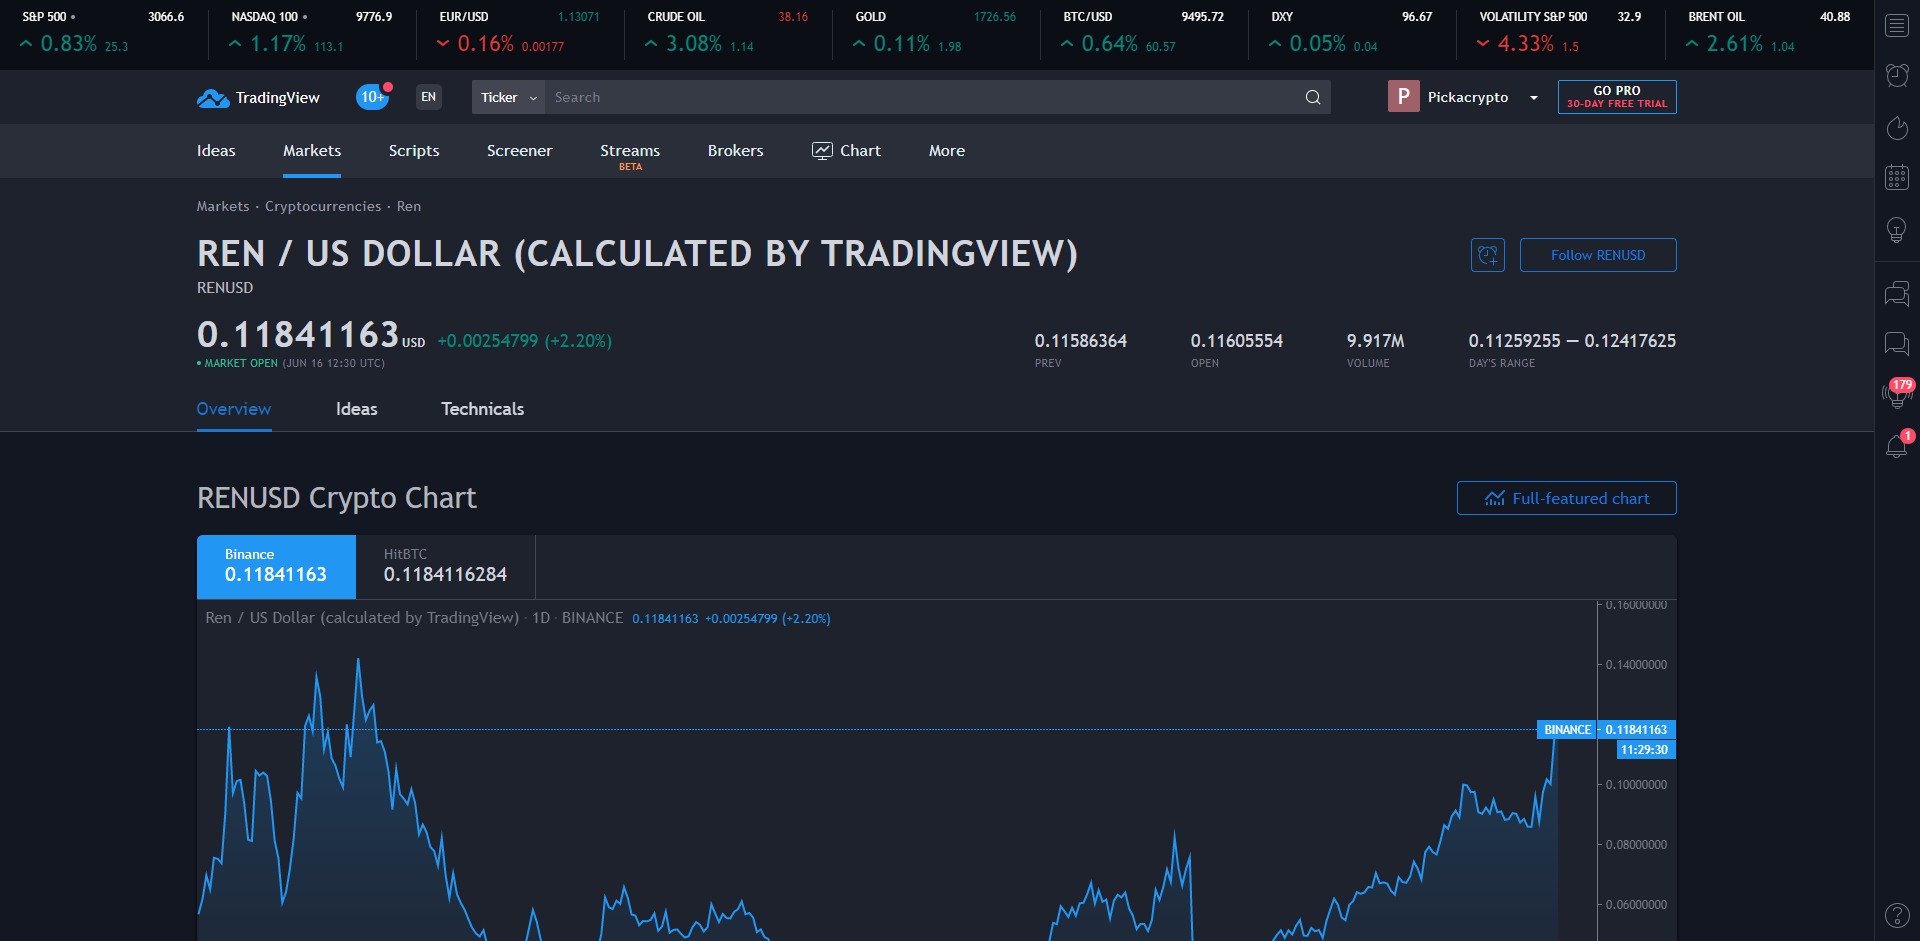Open the Full-featured chart button

(1567, 498)
